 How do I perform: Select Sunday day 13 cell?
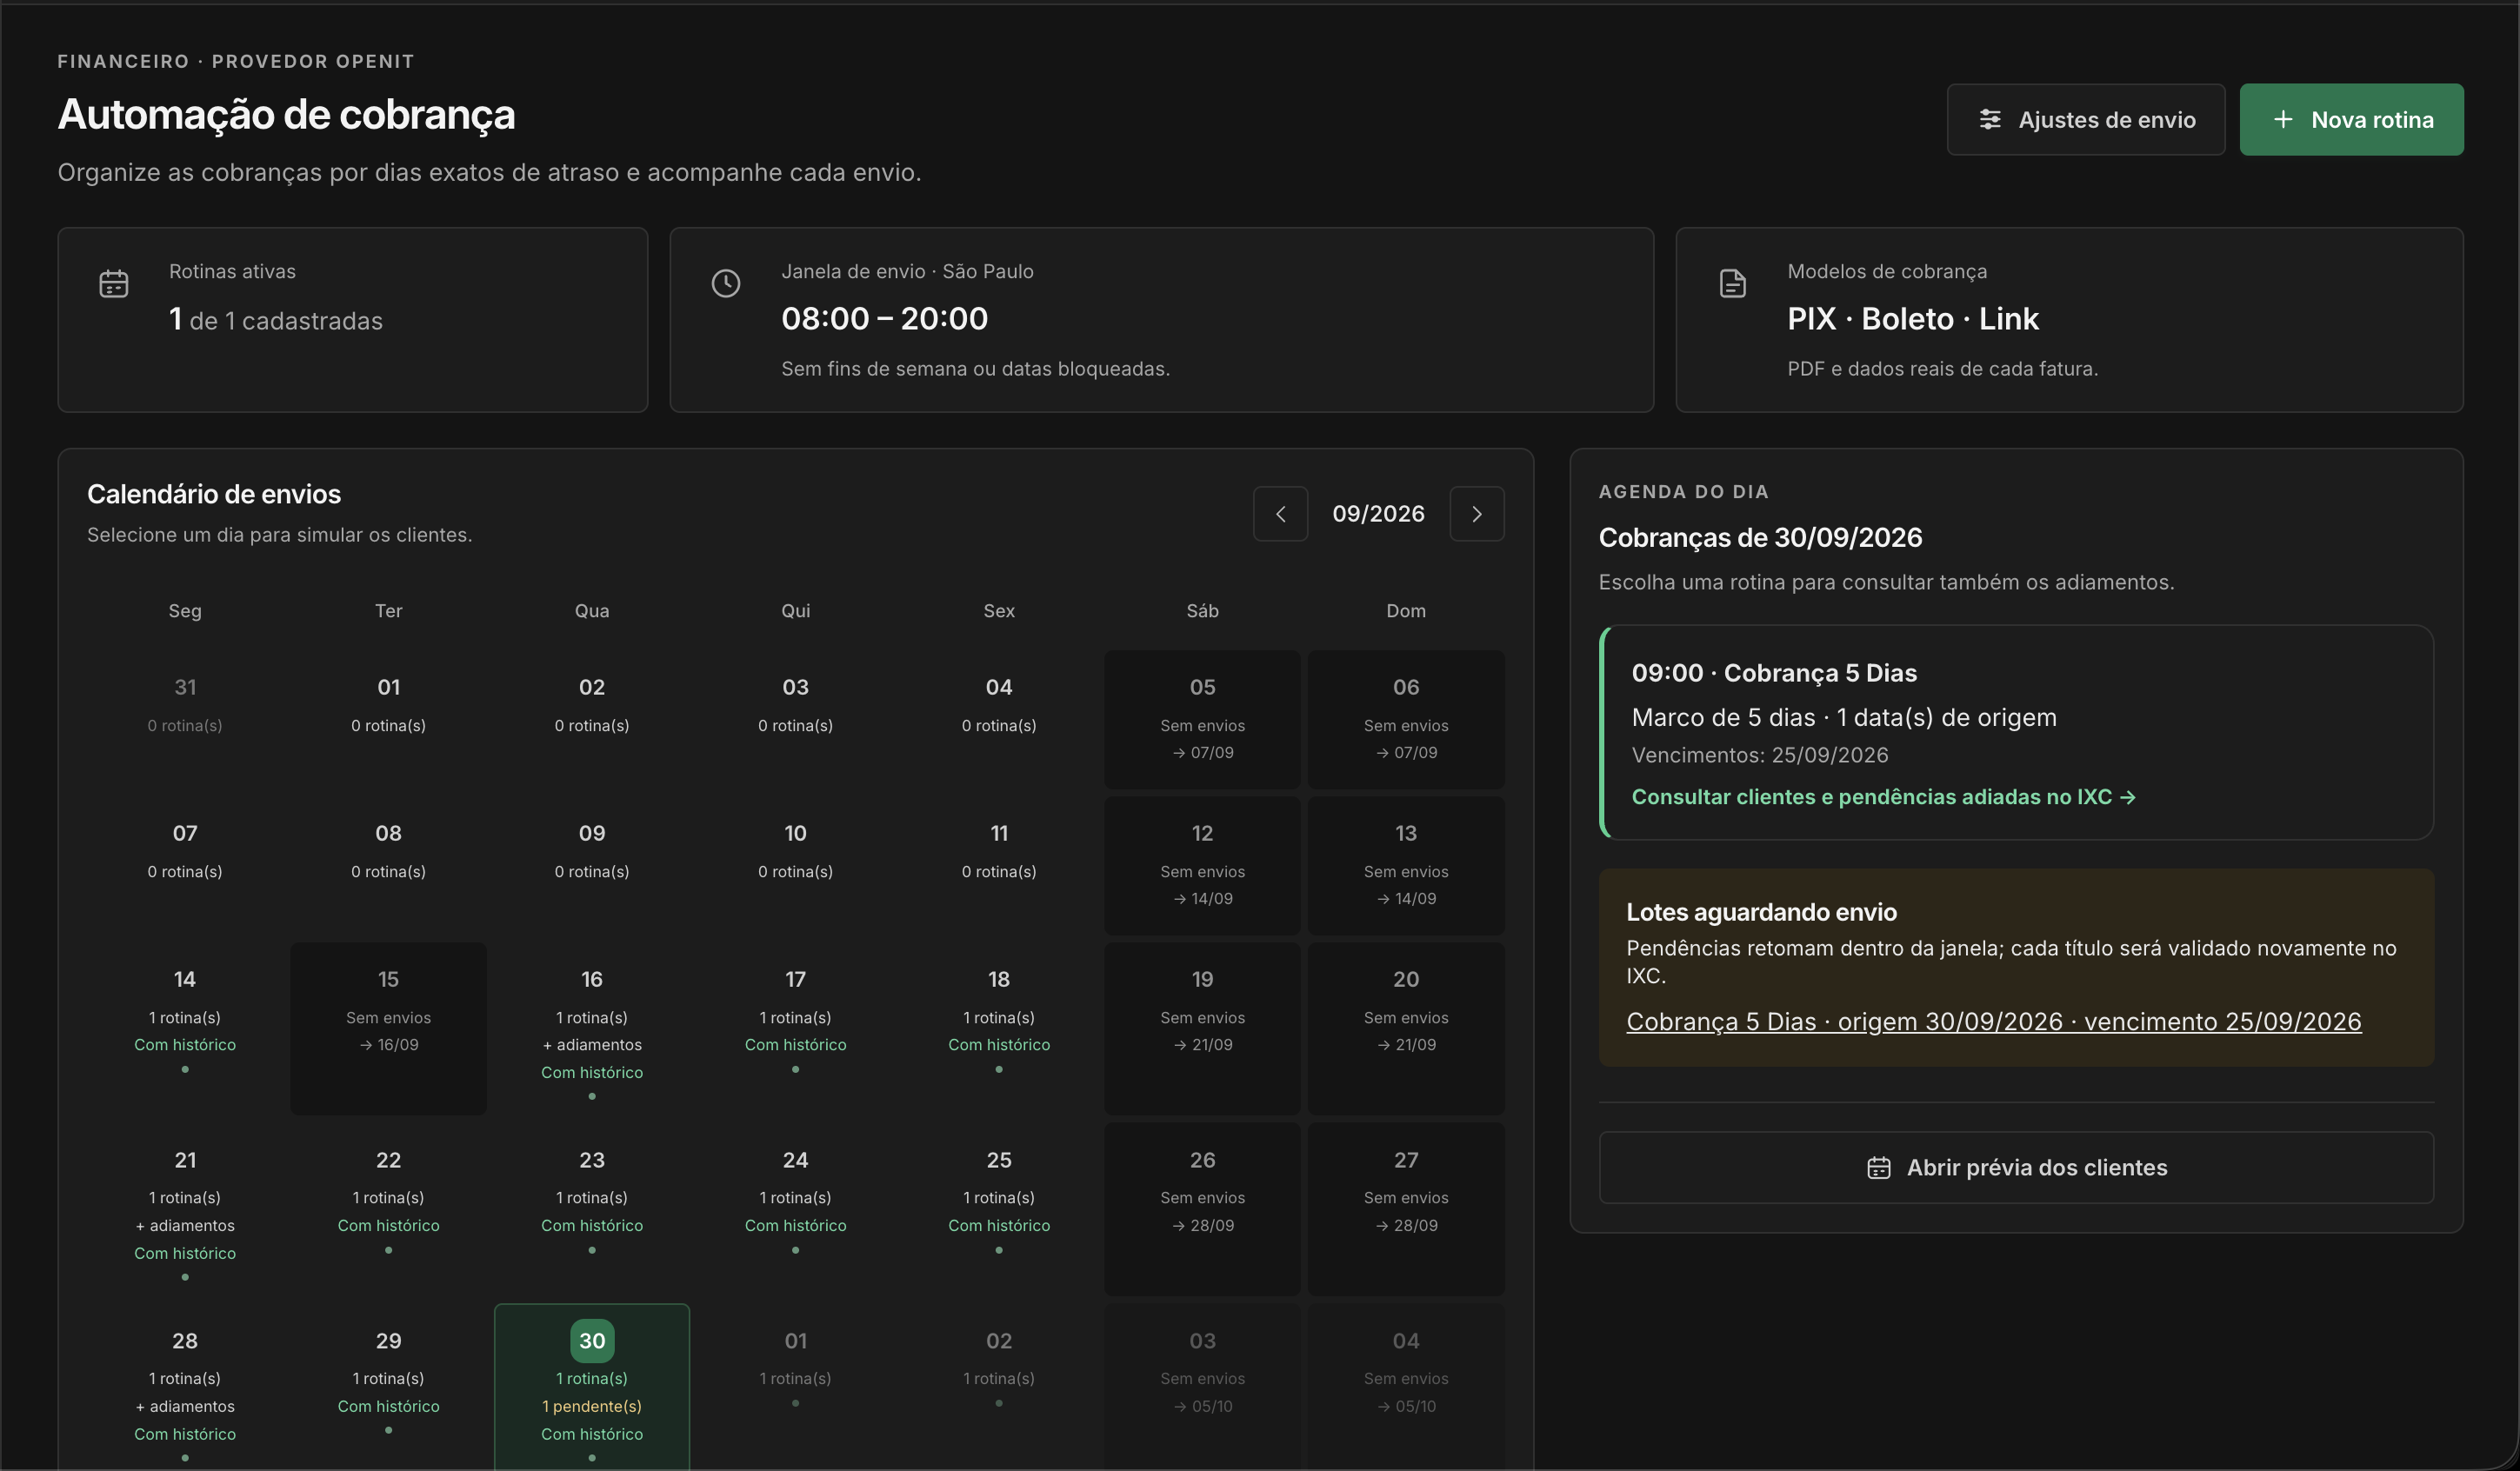tap(1406, 866)
